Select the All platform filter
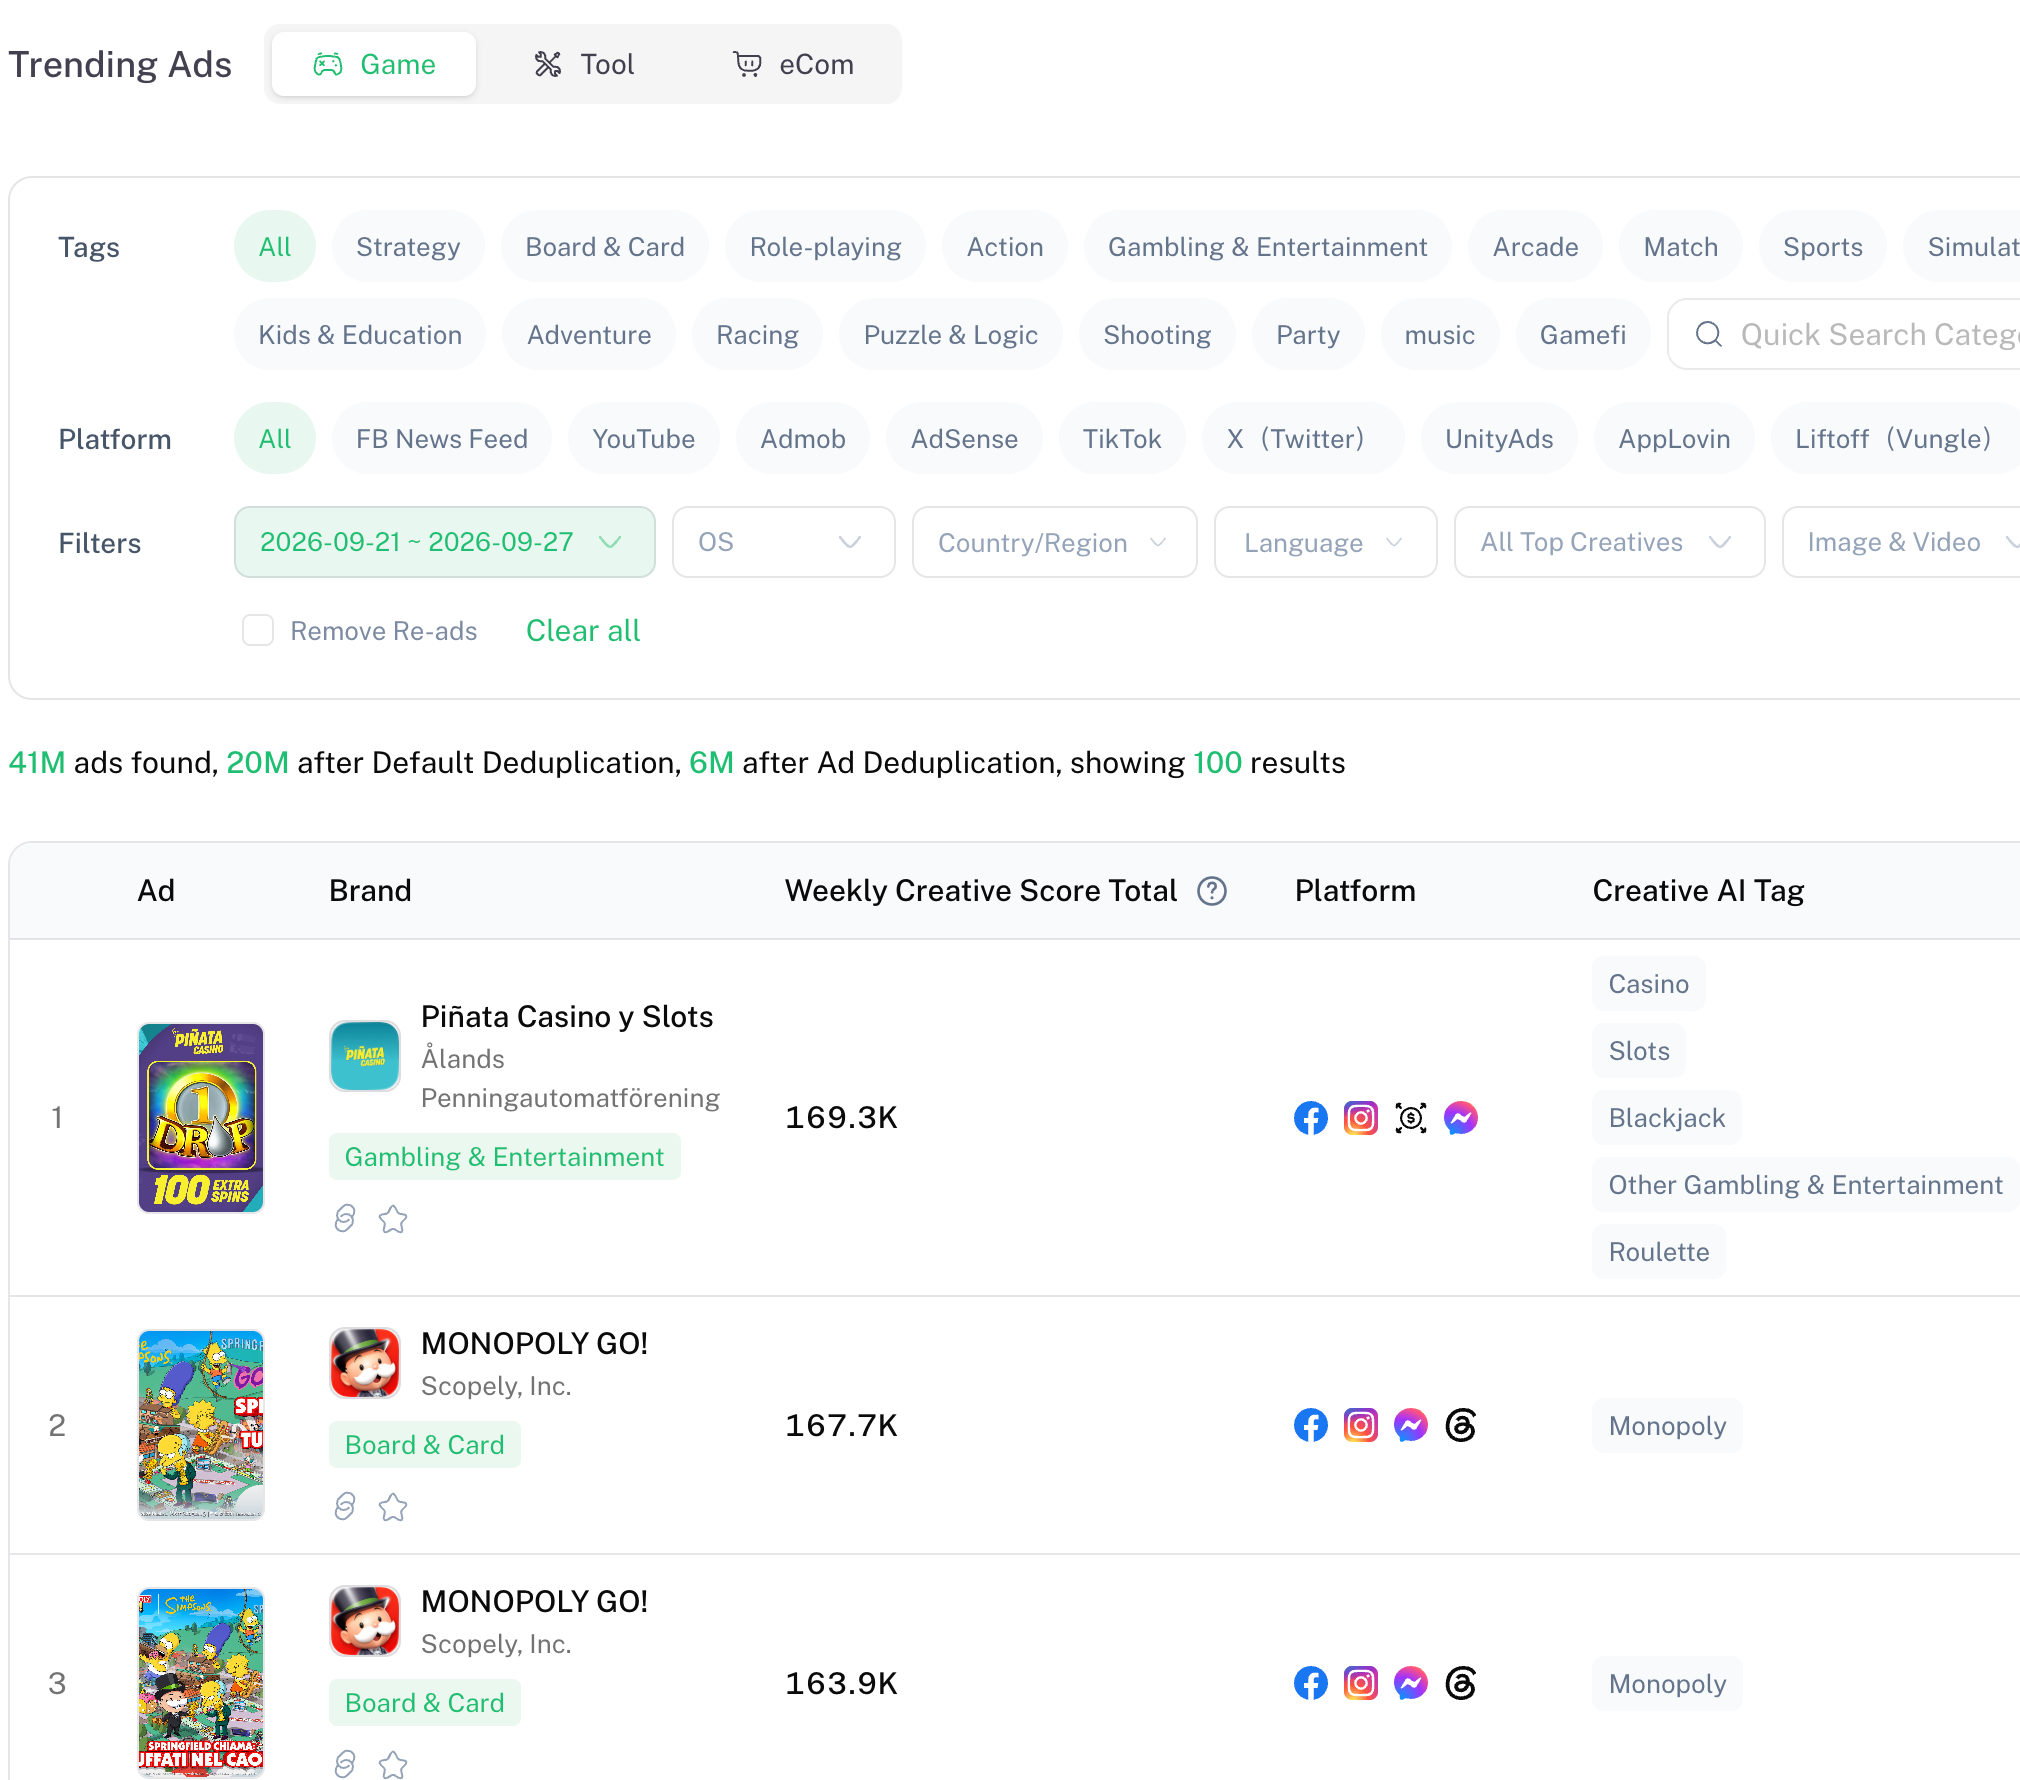Screen dimensions: 2020x1780 tap(275, 438)
